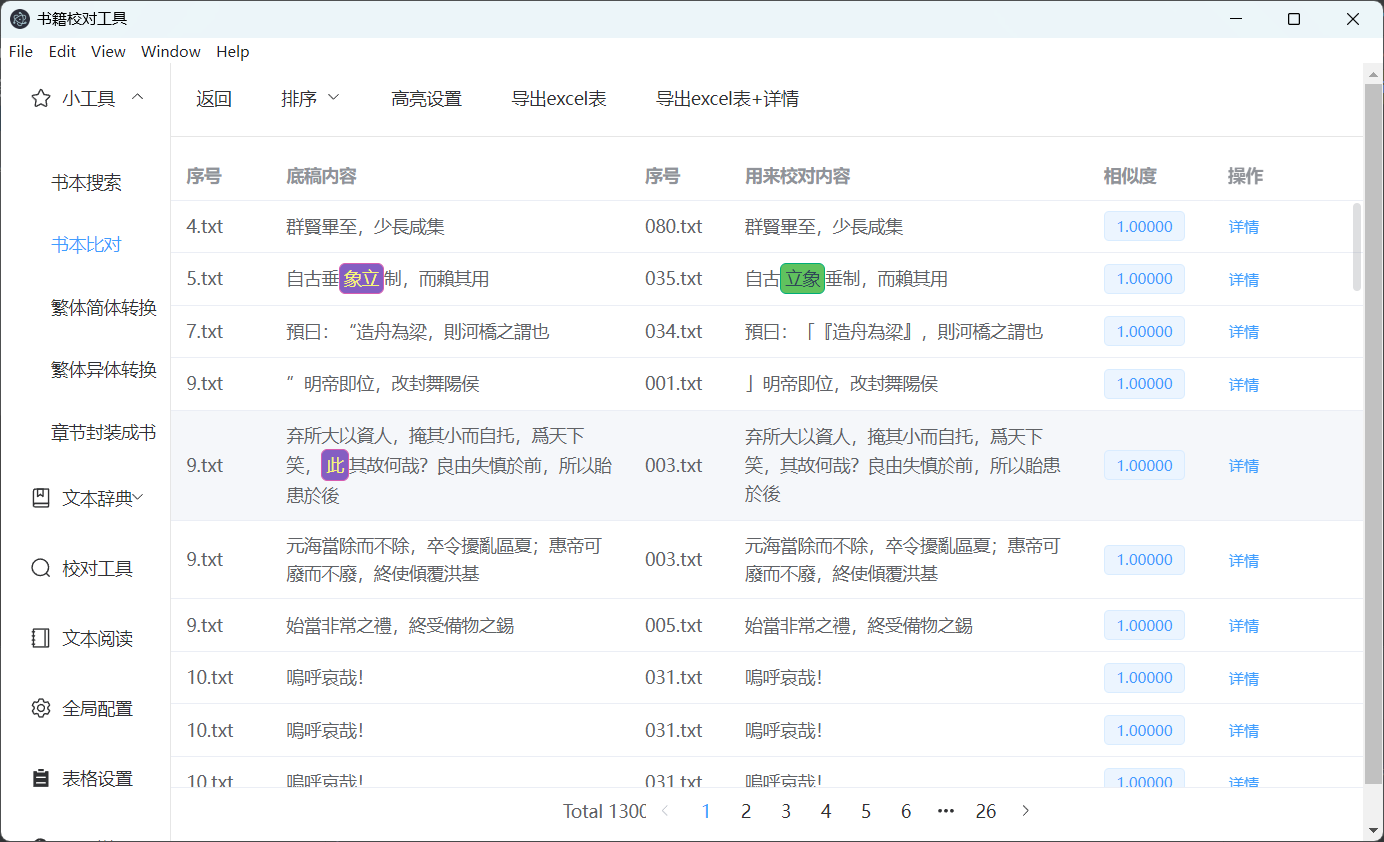
Task: Go to page 3
Action: coord(786,811)
